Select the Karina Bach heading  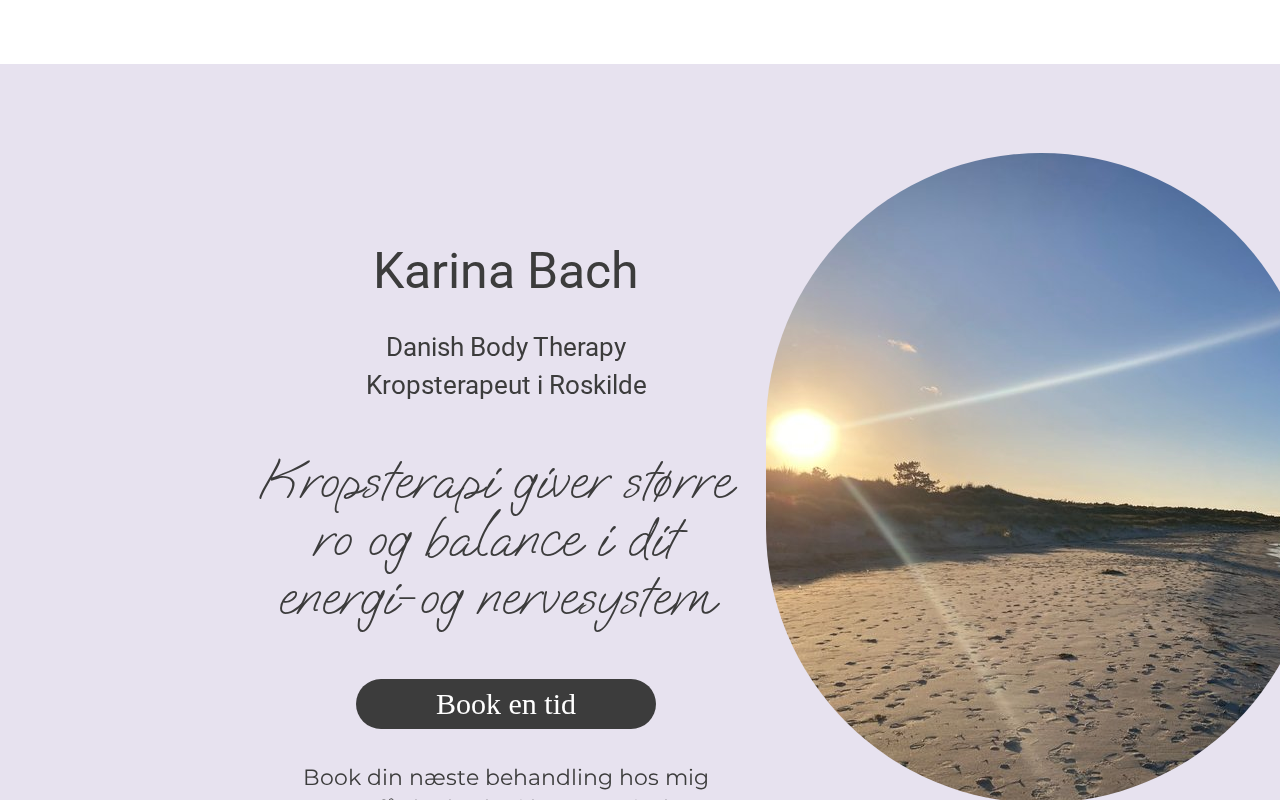coord(506,271)
